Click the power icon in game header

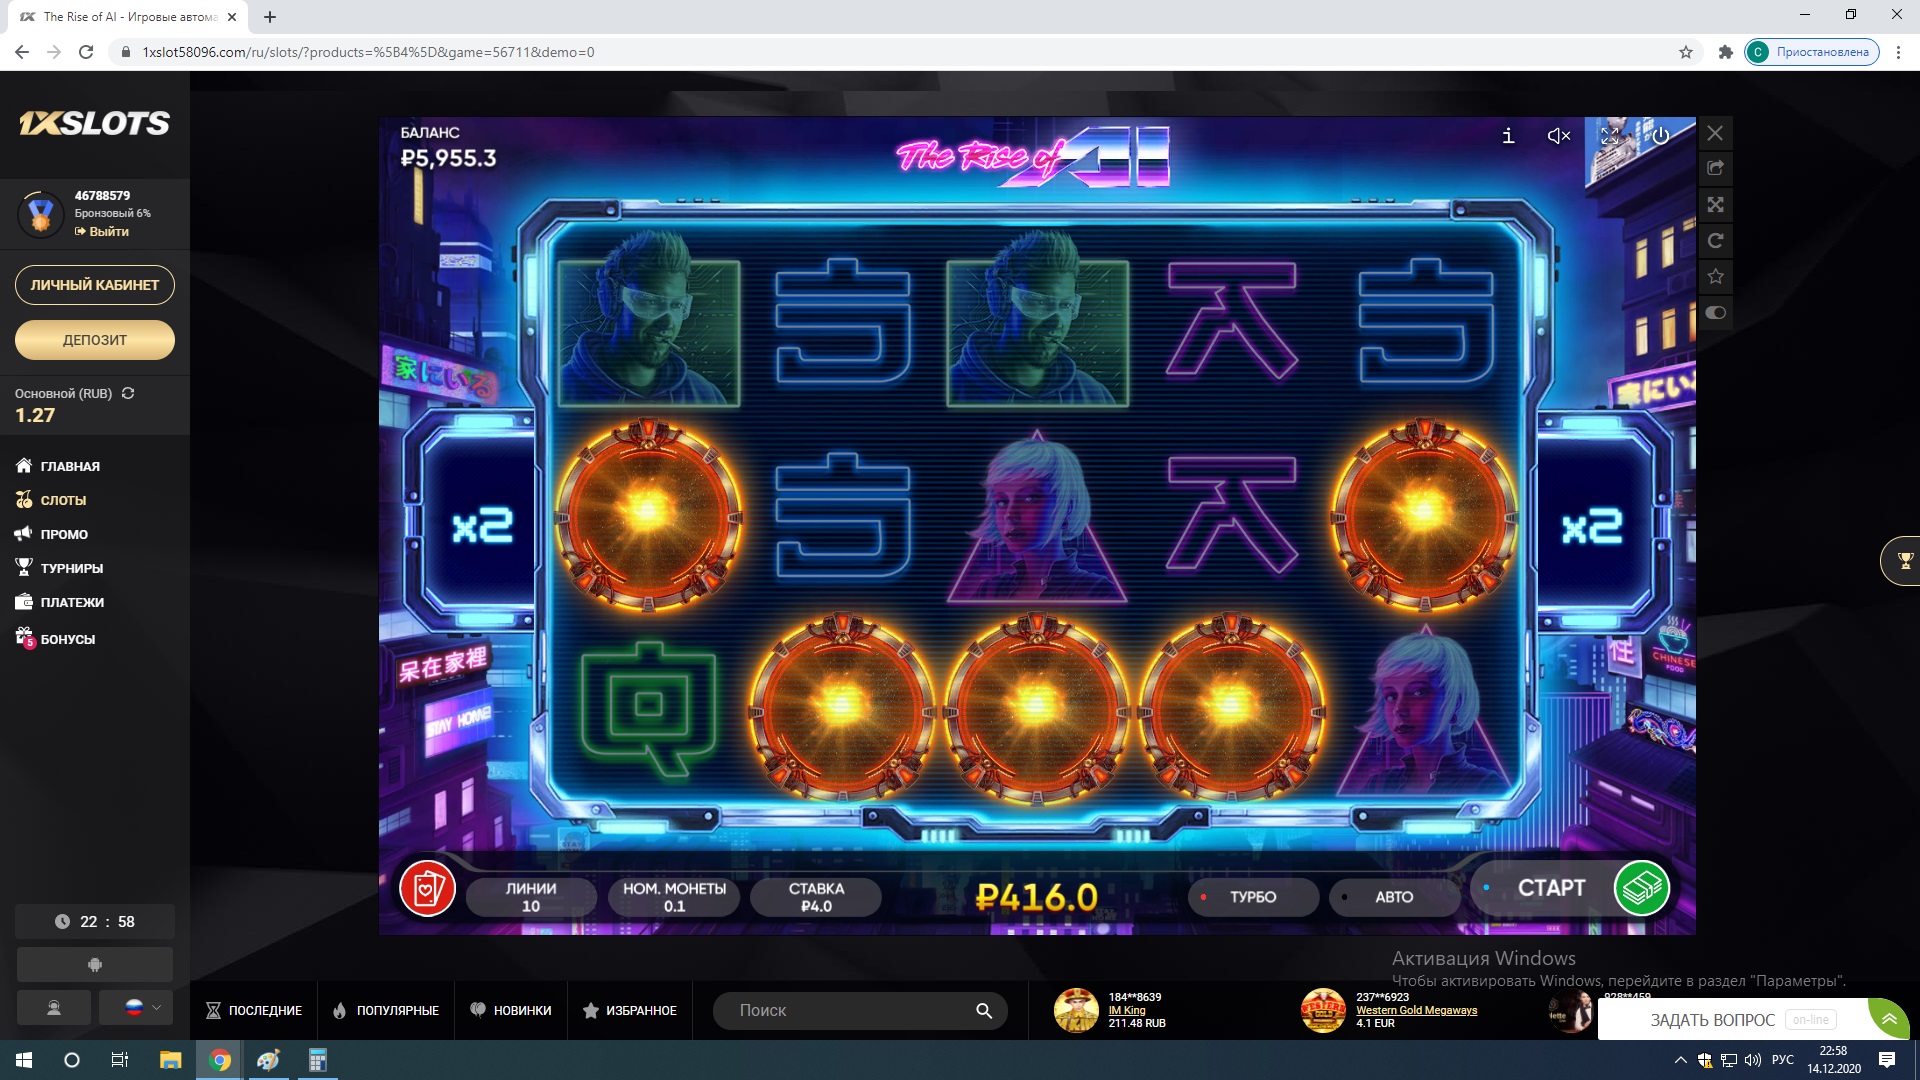coord(1660,136)
